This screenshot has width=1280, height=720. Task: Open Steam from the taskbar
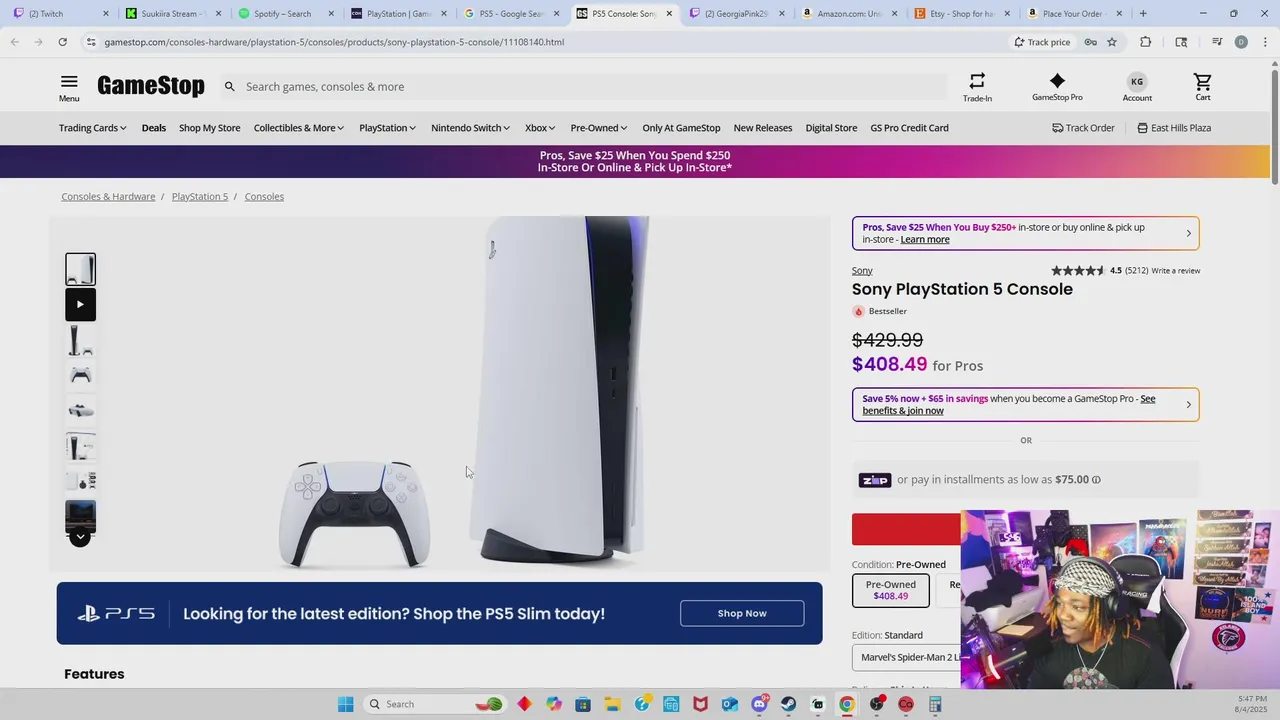pos(789,704)
